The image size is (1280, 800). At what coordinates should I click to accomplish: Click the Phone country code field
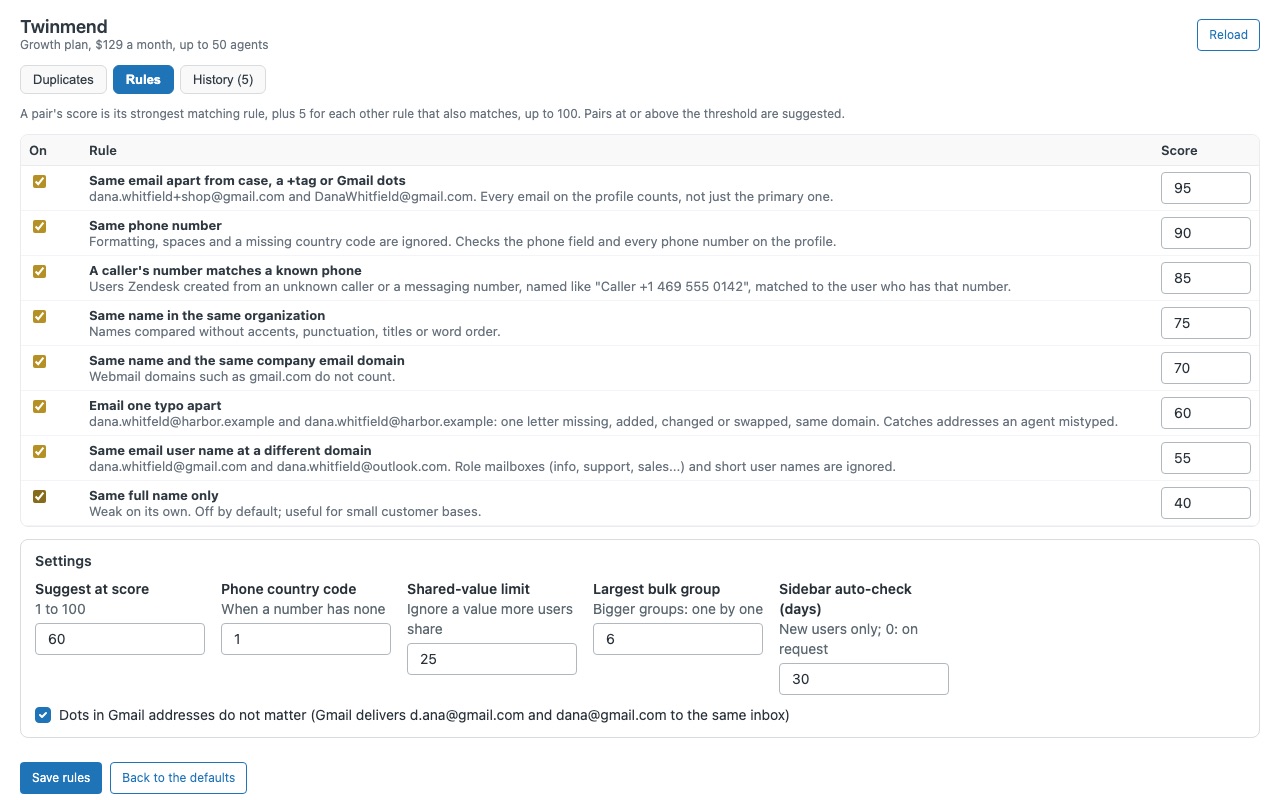(306, 639)
